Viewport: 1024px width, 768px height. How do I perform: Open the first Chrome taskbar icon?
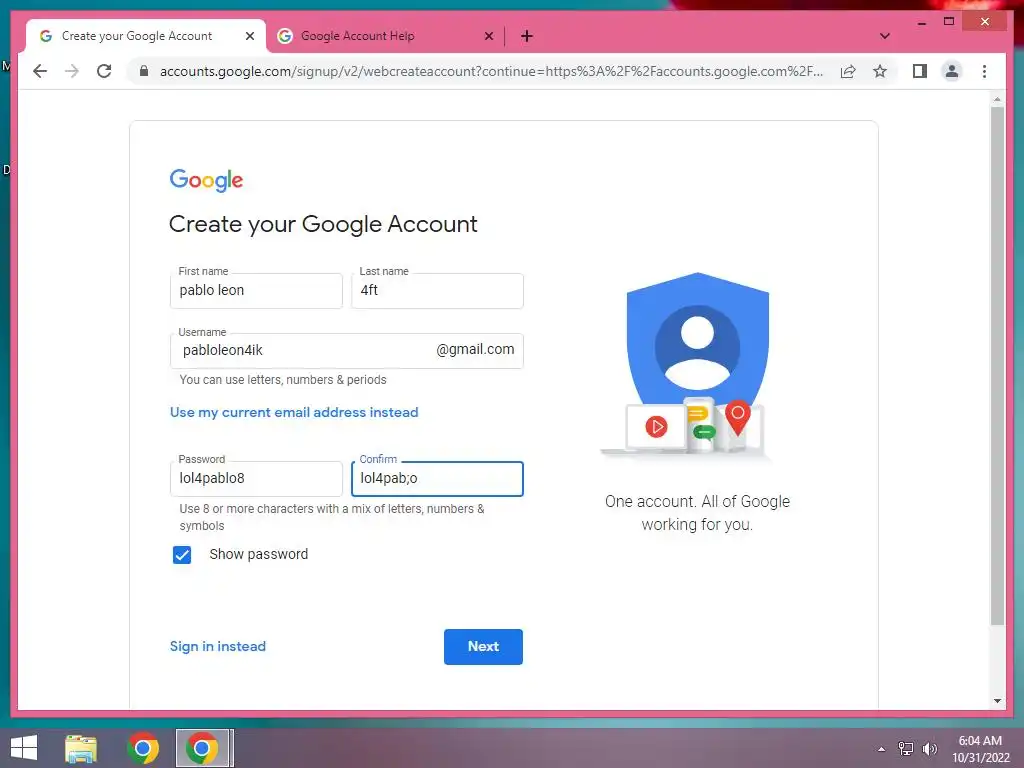143,748
